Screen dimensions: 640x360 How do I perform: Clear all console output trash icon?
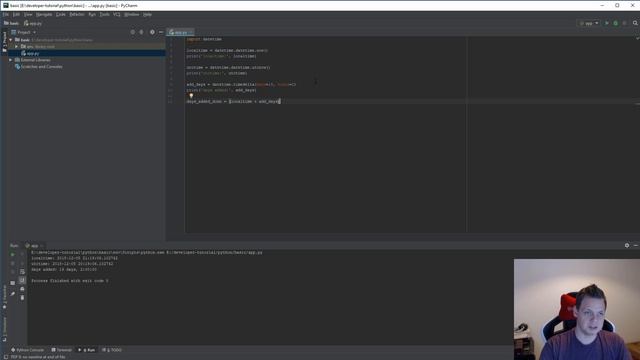tap(22, 298)
